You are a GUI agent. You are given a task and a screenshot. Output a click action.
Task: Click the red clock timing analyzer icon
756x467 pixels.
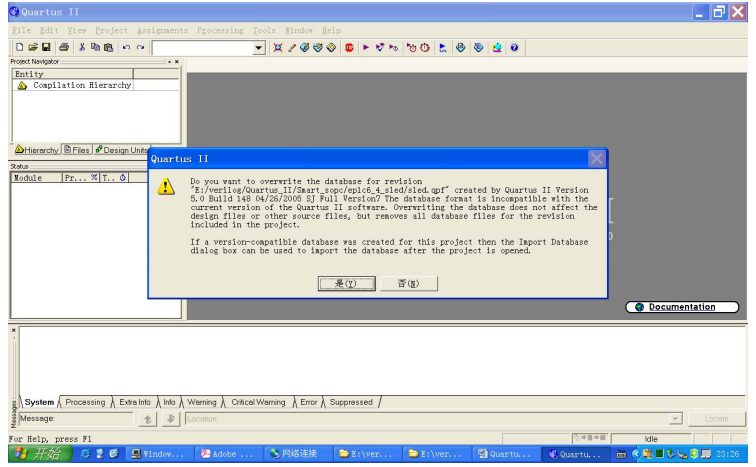pyautogui.click(x=425, y=47)
